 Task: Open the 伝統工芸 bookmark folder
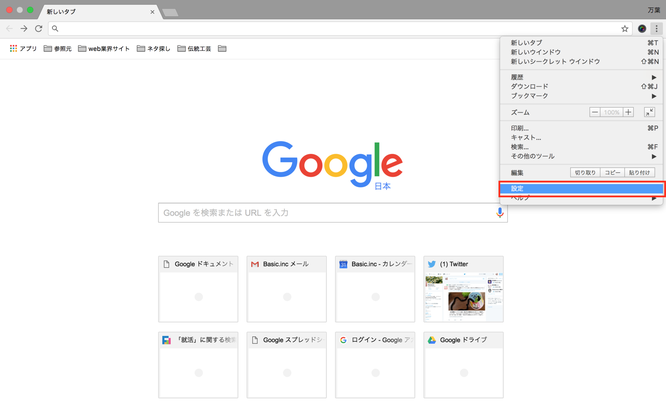[x=194, y=48]
